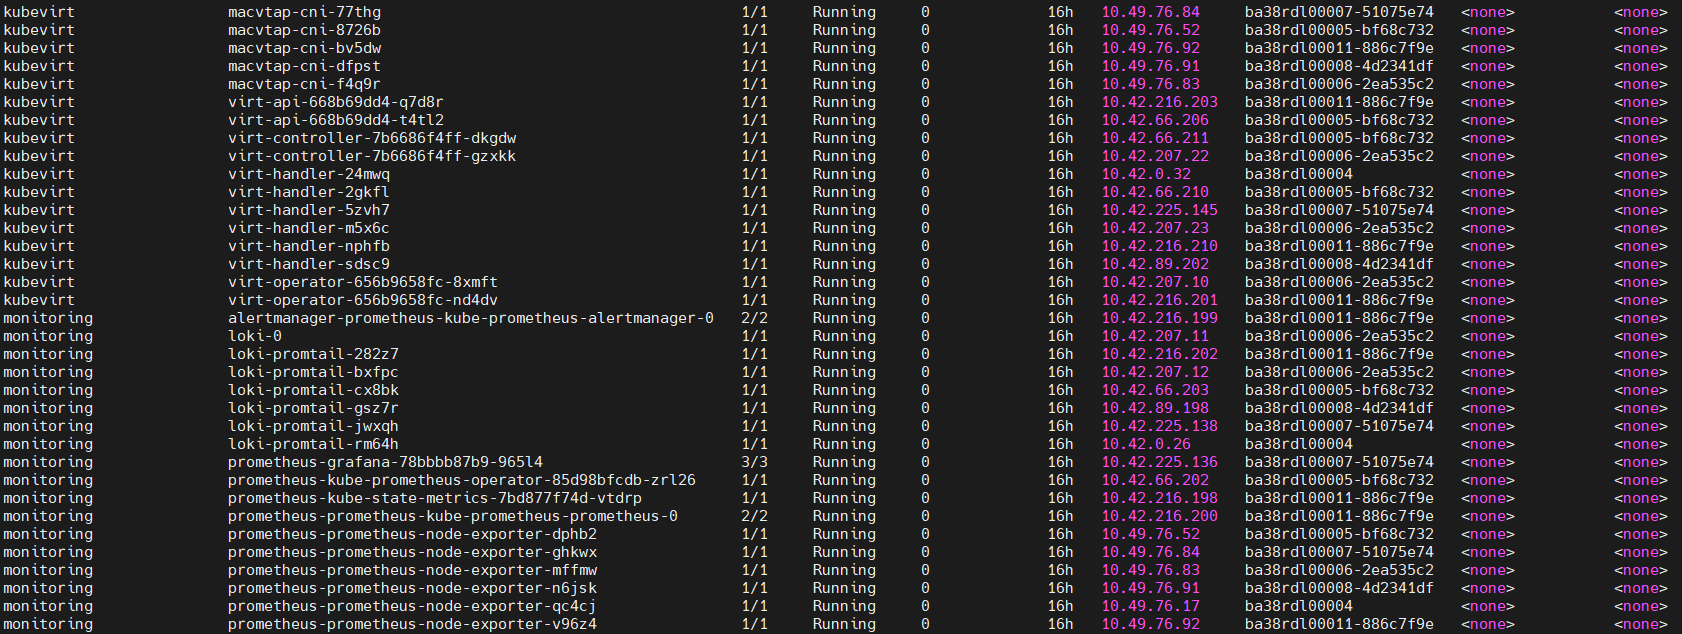The image size is (1682, 634).
Task: Click IP address 10.42.216.201
Action: click(x=1160, y=300)
